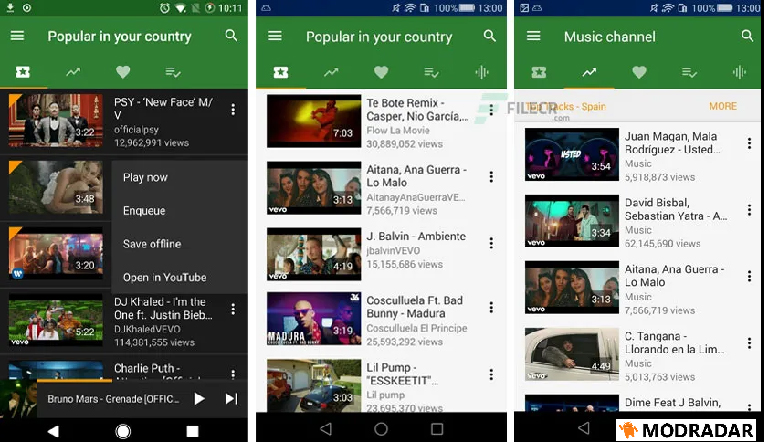
Task: Choose Play now from context menu
Action: click(x=145, y=177)
